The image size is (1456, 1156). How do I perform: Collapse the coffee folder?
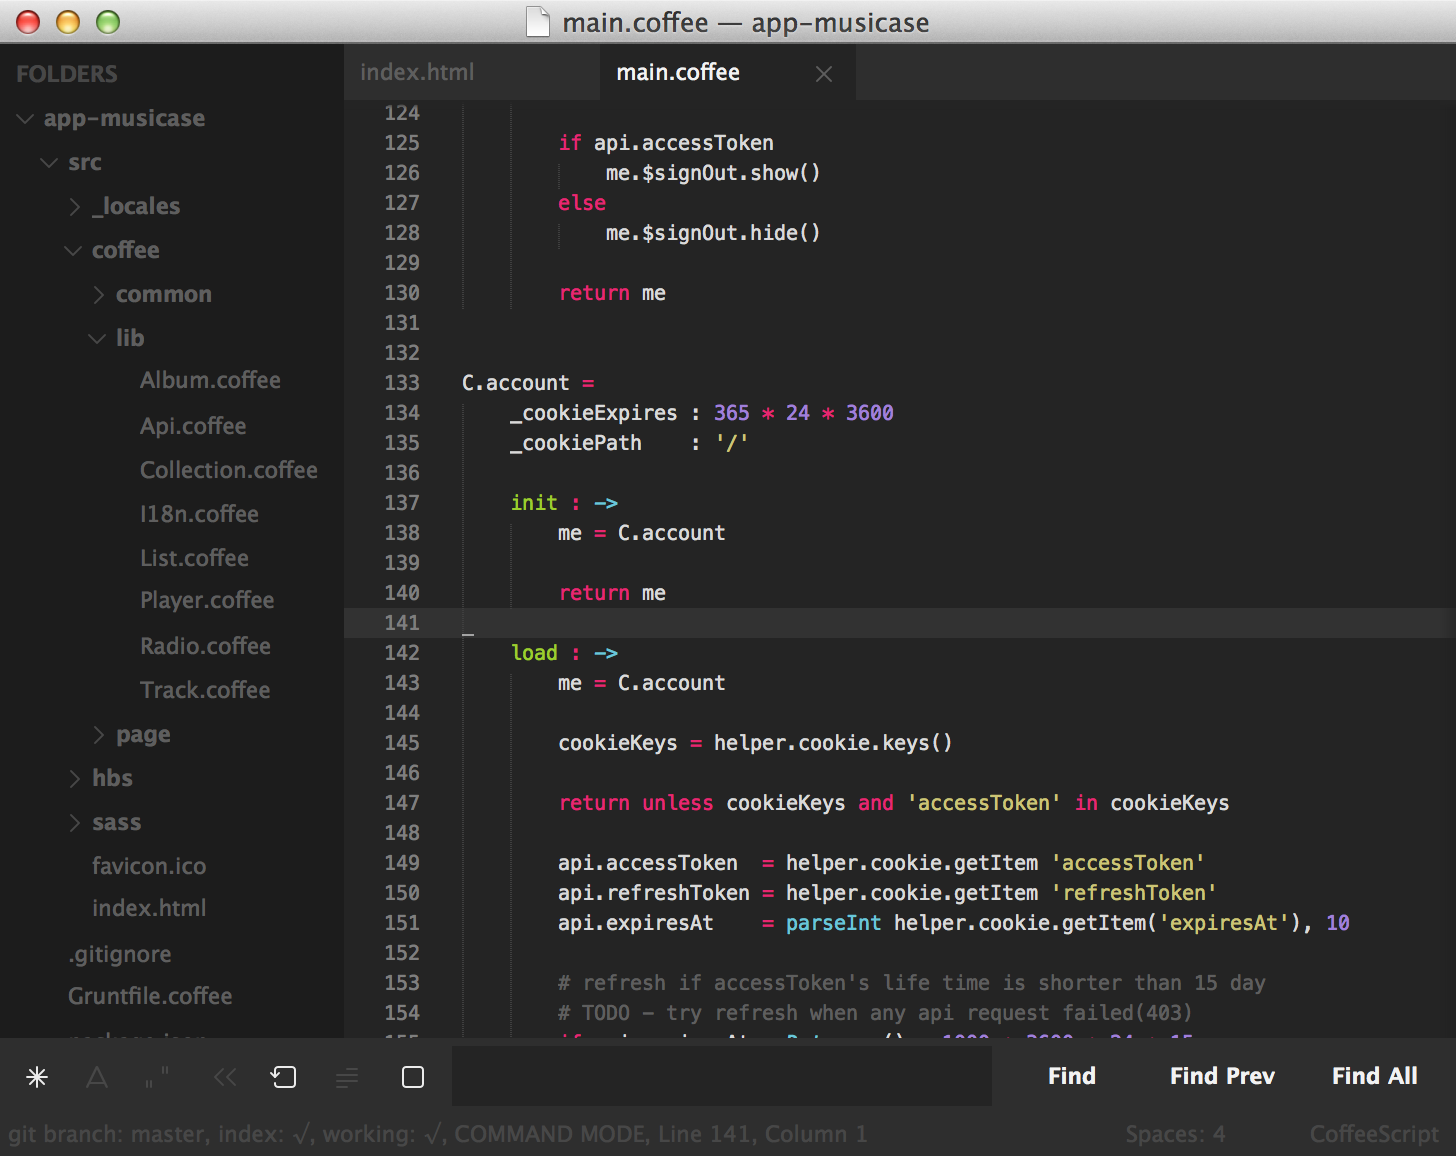click(x=73, y=250)
